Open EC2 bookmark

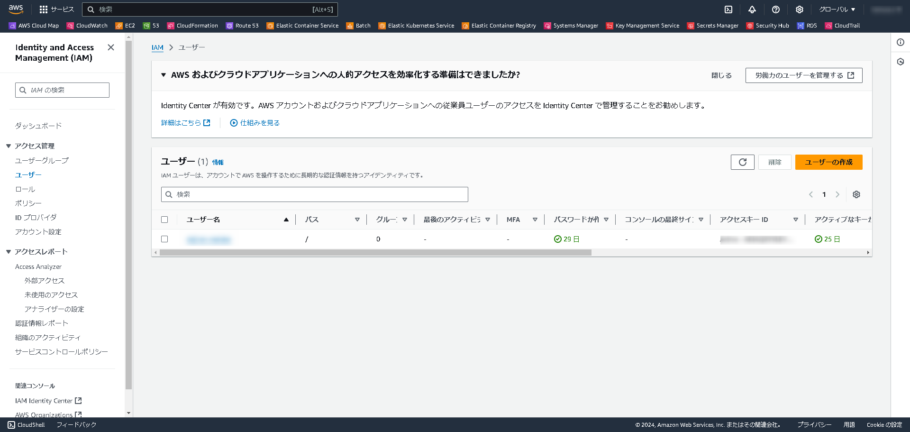[126, 26]
